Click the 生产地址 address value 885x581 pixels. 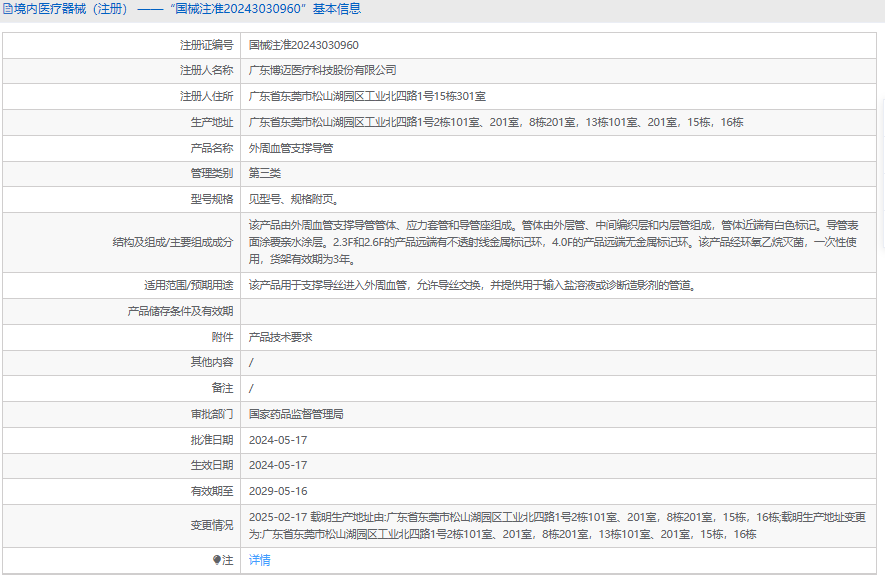tap(495, 123)
